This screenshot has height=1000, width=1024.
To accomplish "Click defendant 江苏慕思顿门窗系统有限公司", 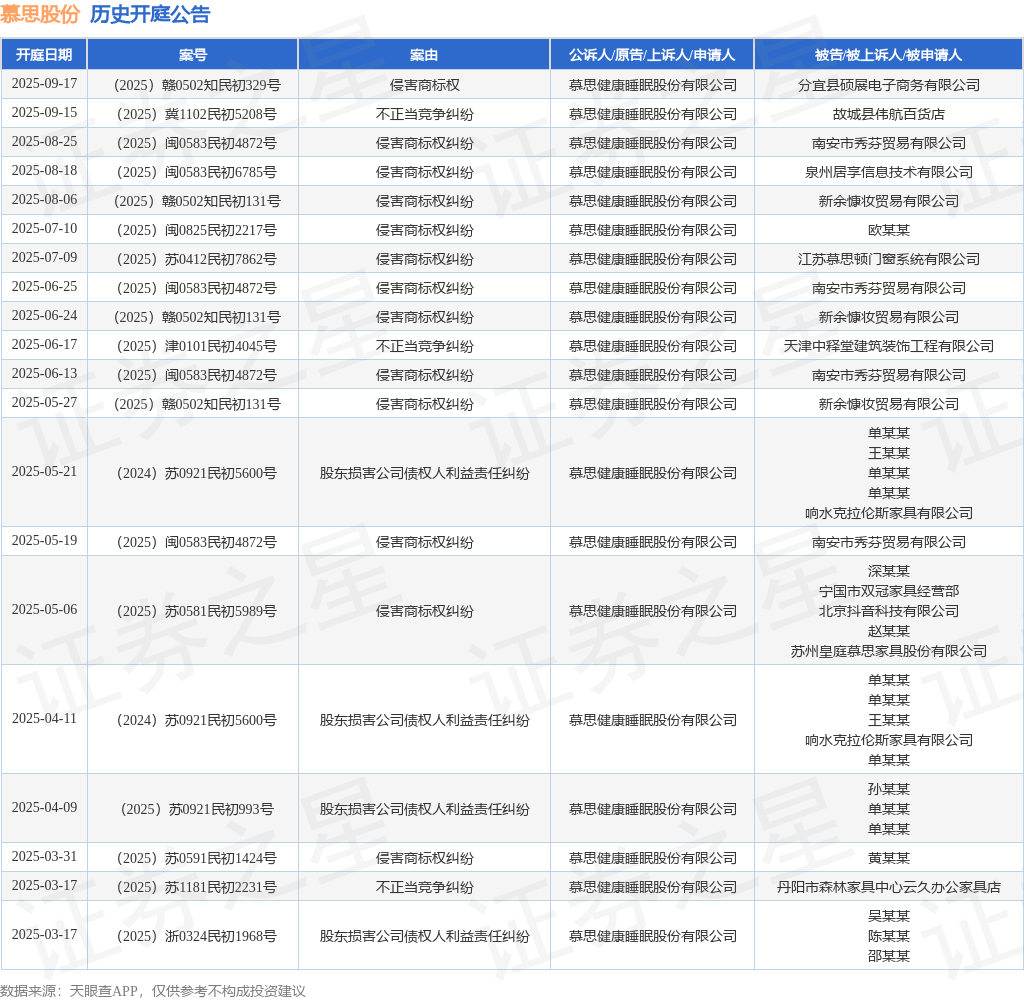I will [x=889, y=259].
